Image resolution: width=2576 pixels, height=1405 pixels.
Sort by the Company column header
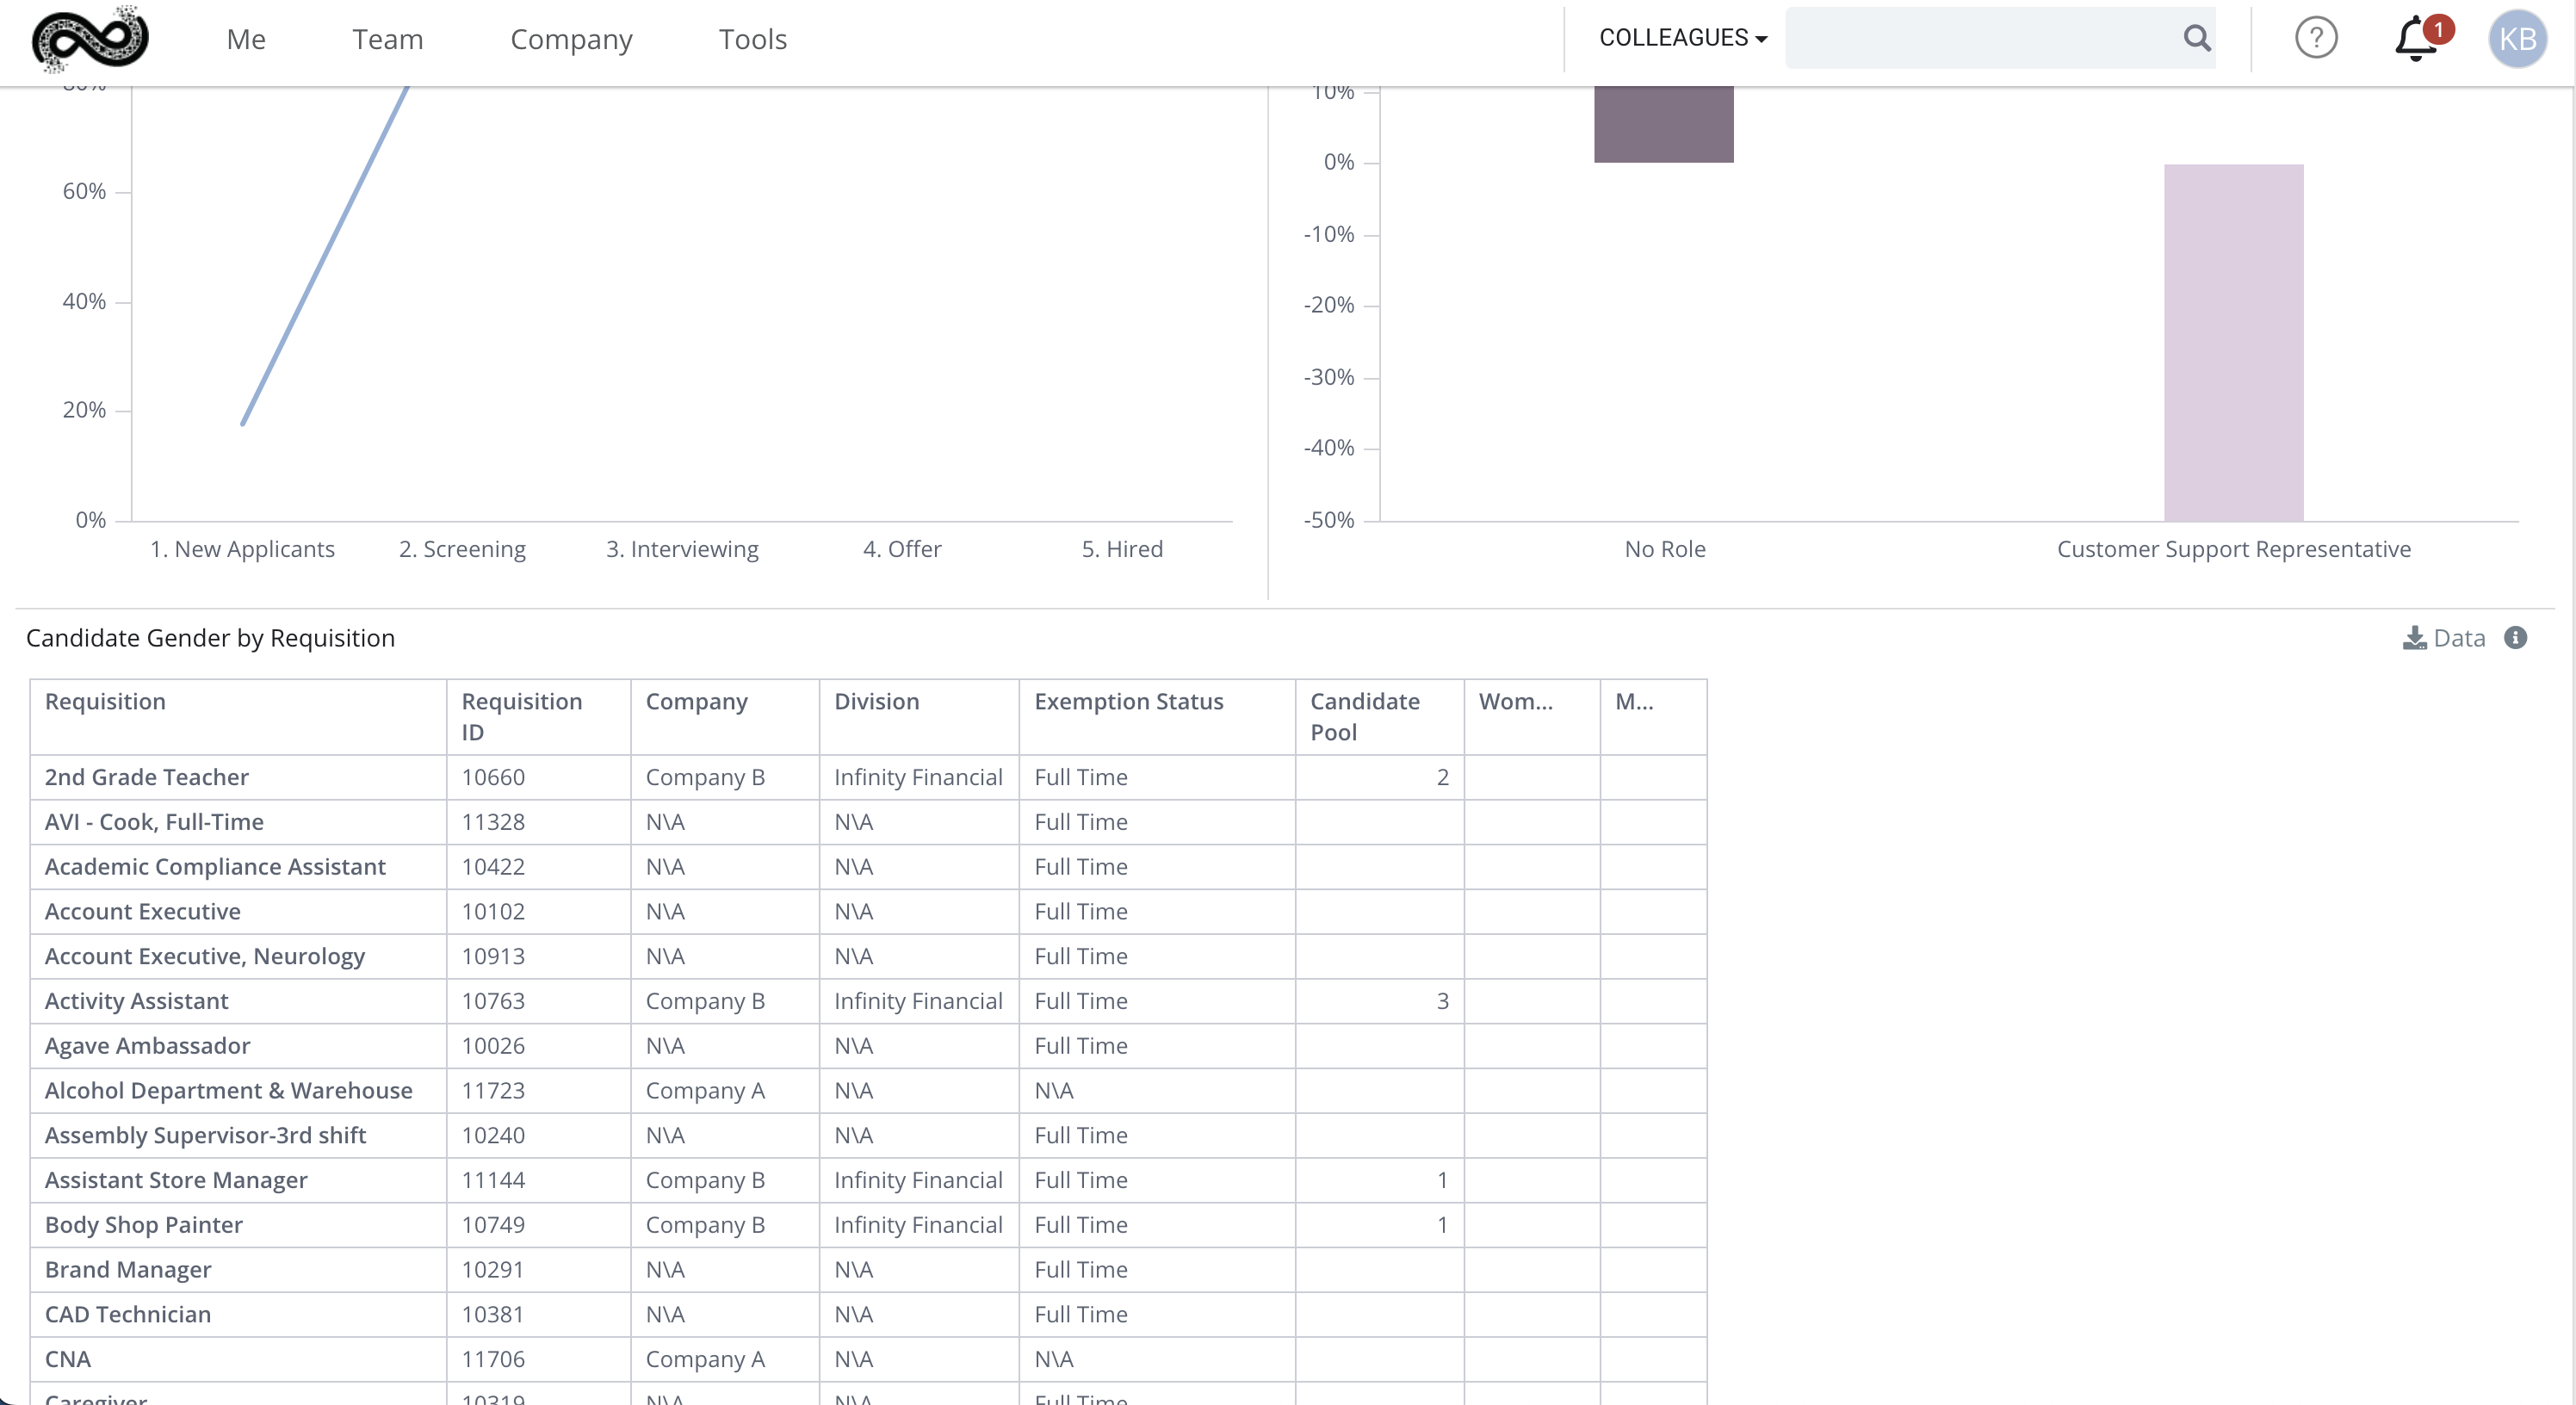tap(725, 716)
